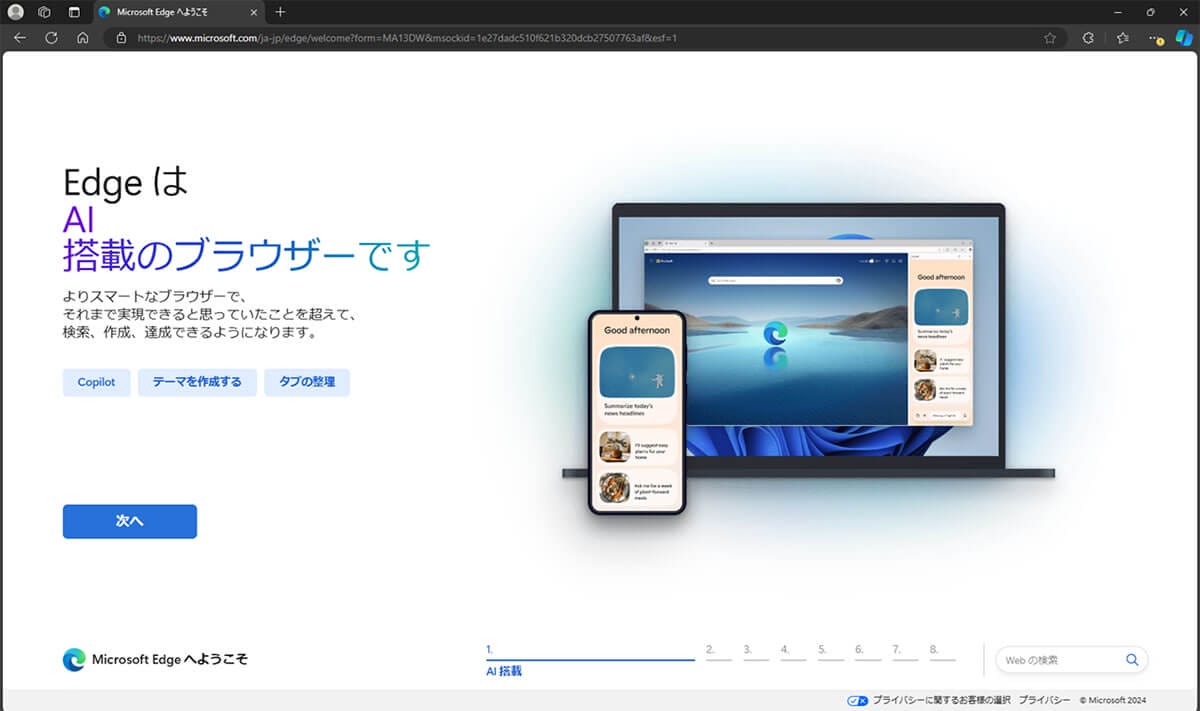Focus the address bar URL
Screen dimensions: 1200x711
pos(408,38)
